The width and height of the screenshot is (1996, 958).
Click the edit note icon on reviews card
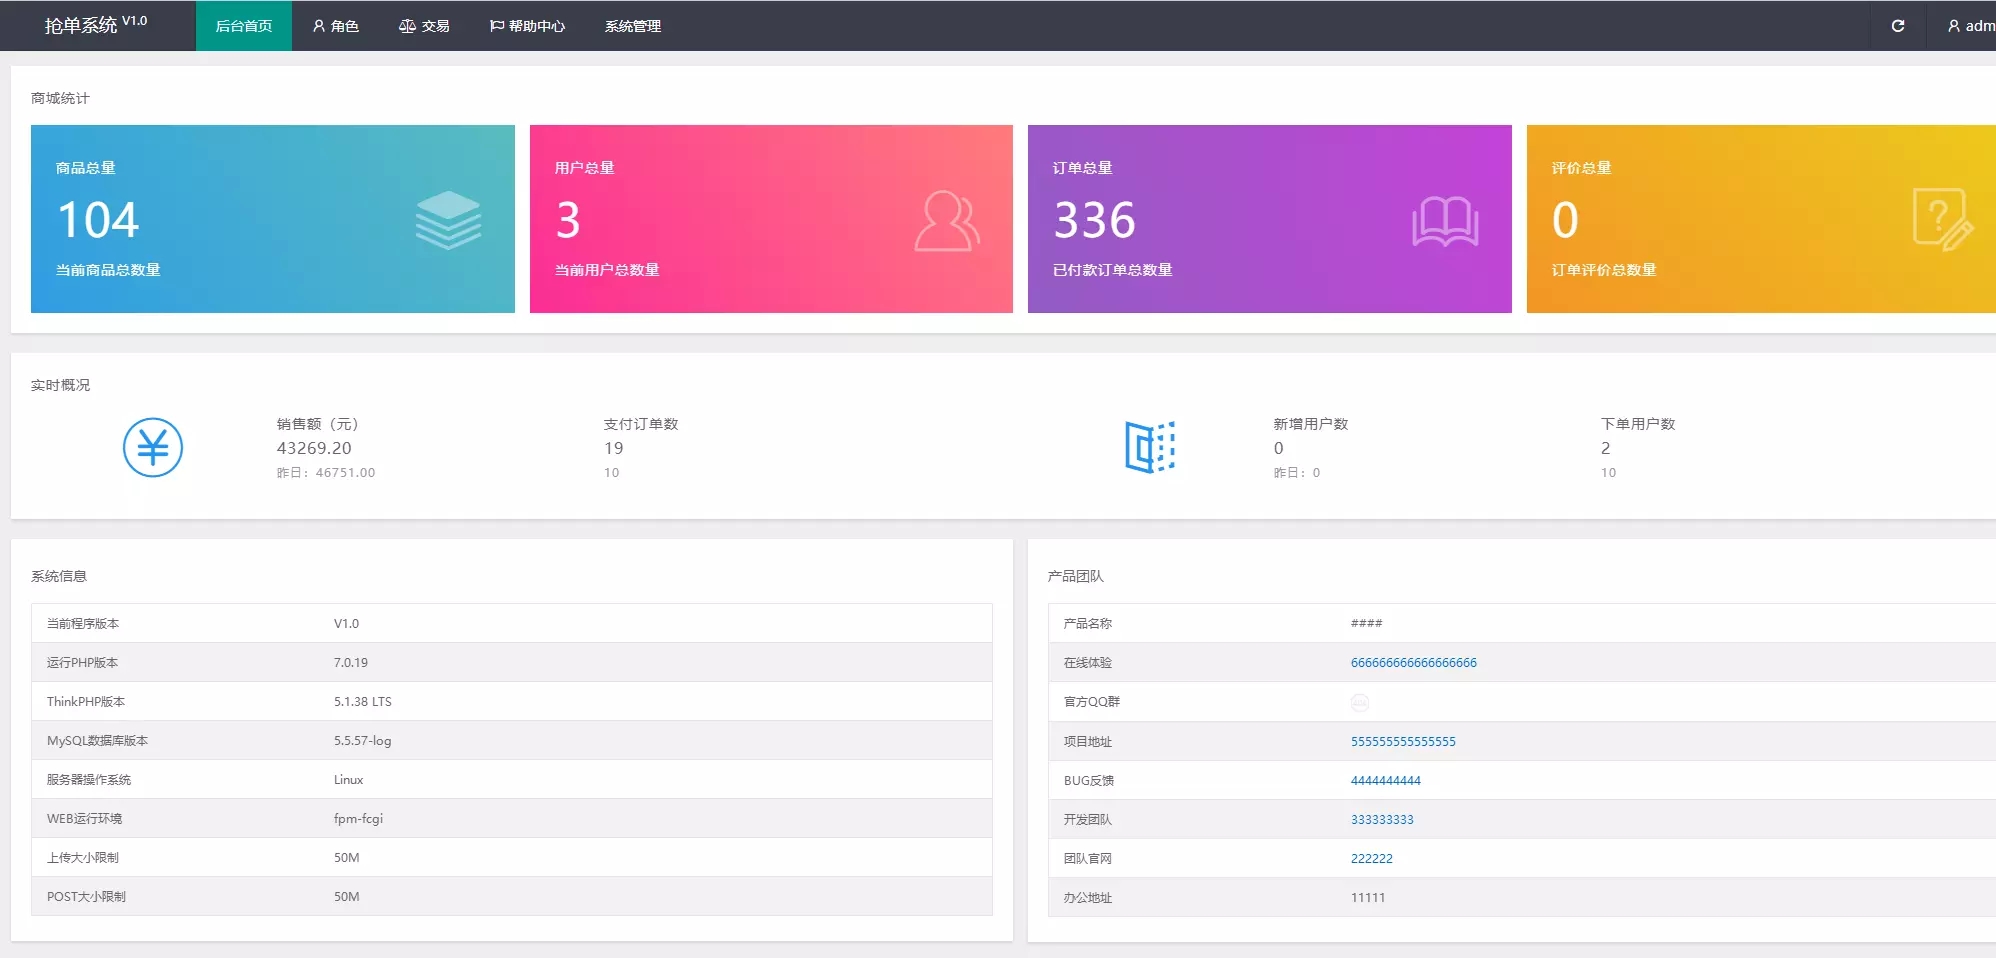point(1941,219)
